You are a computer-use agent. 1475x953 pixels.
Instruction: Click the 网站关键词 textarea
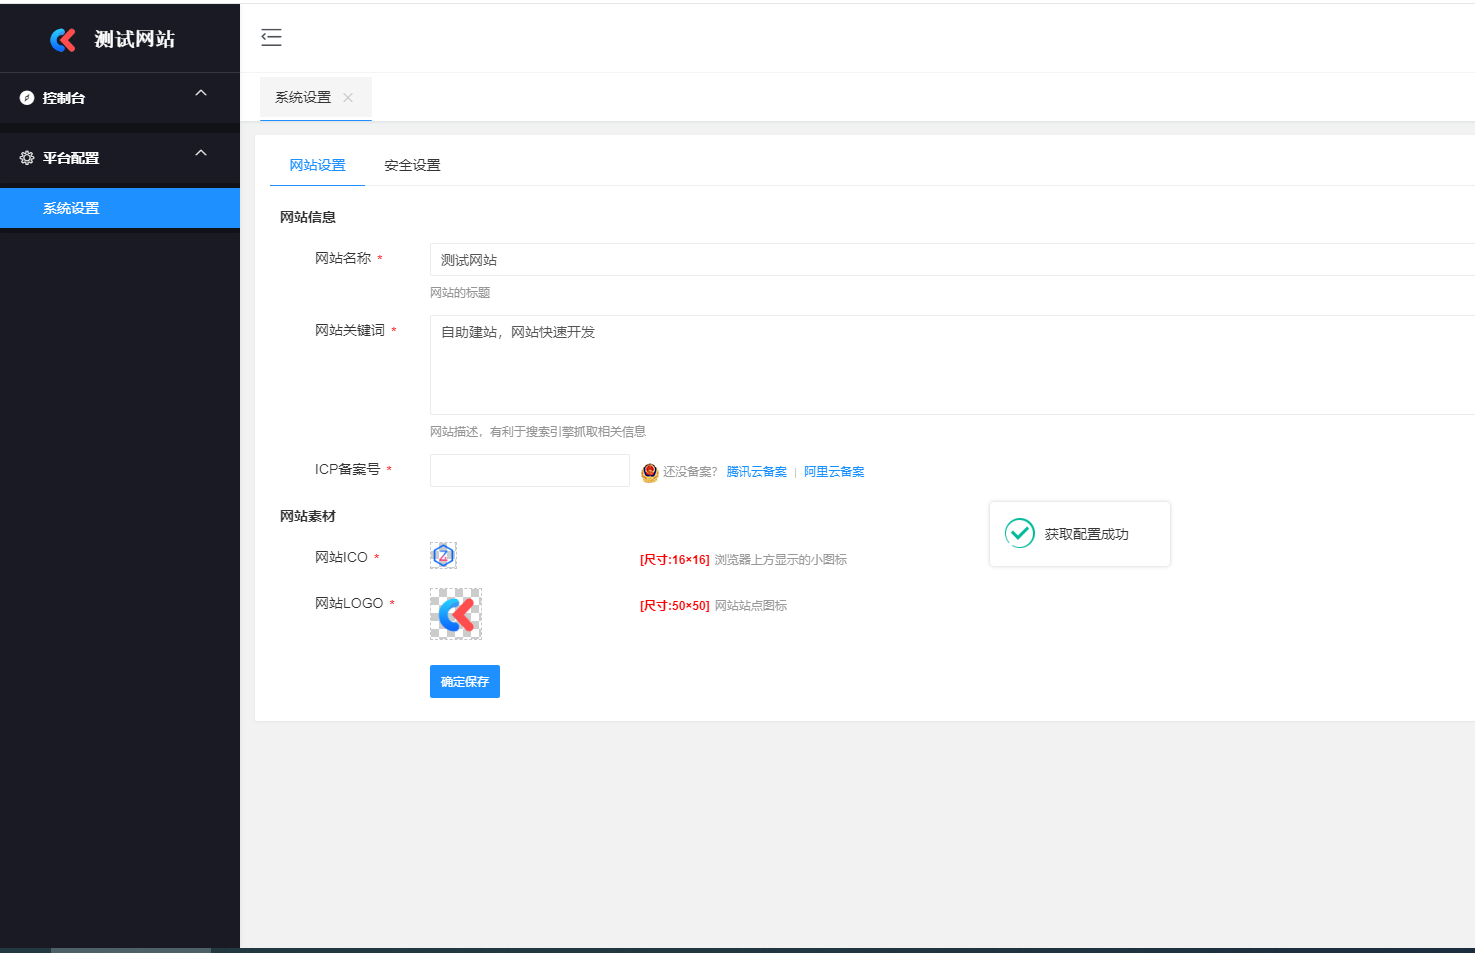pos(952,365)
